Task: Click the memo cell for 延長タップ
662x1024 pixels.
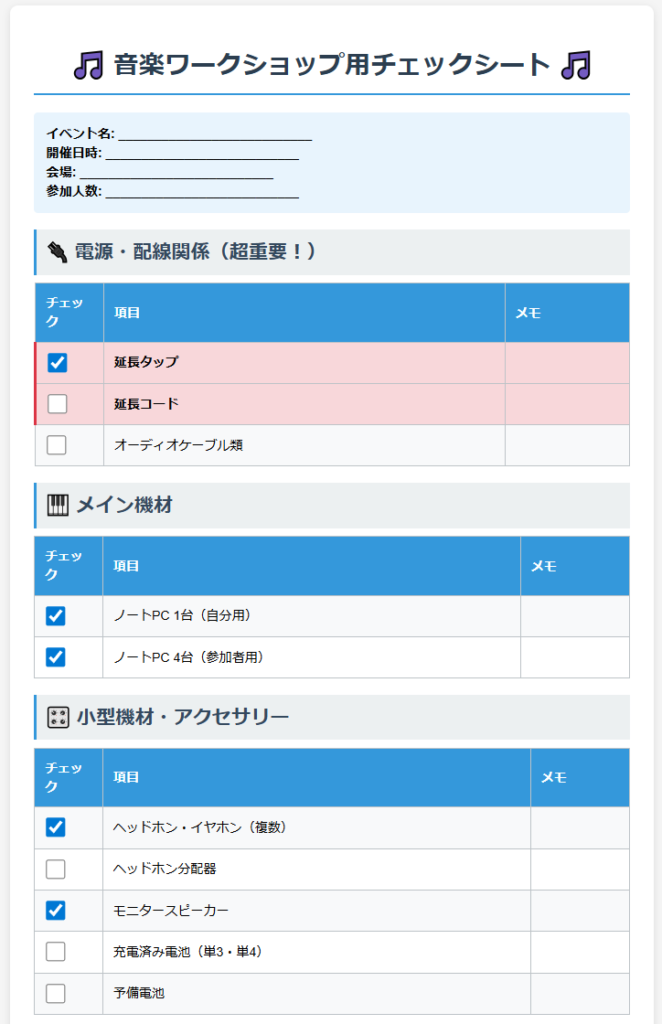Action: tap(567, 362)
